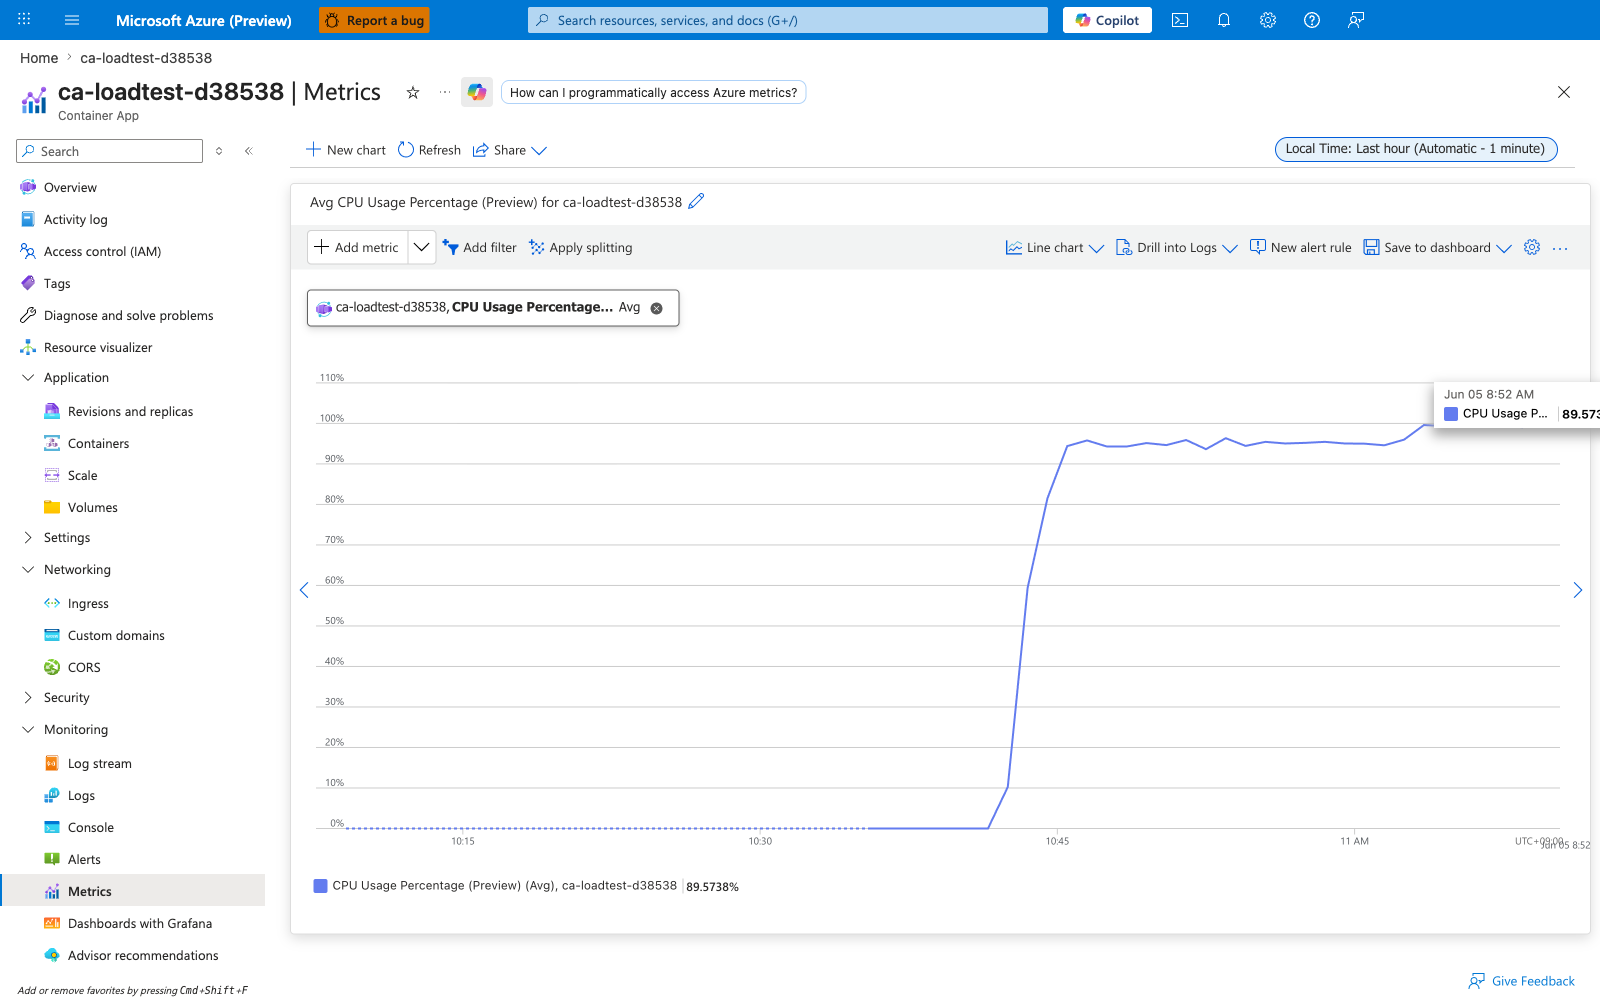This screenshot has width=1600, height=1000.
Task: Open chart settings gear icon
Action: (1532, 247)
